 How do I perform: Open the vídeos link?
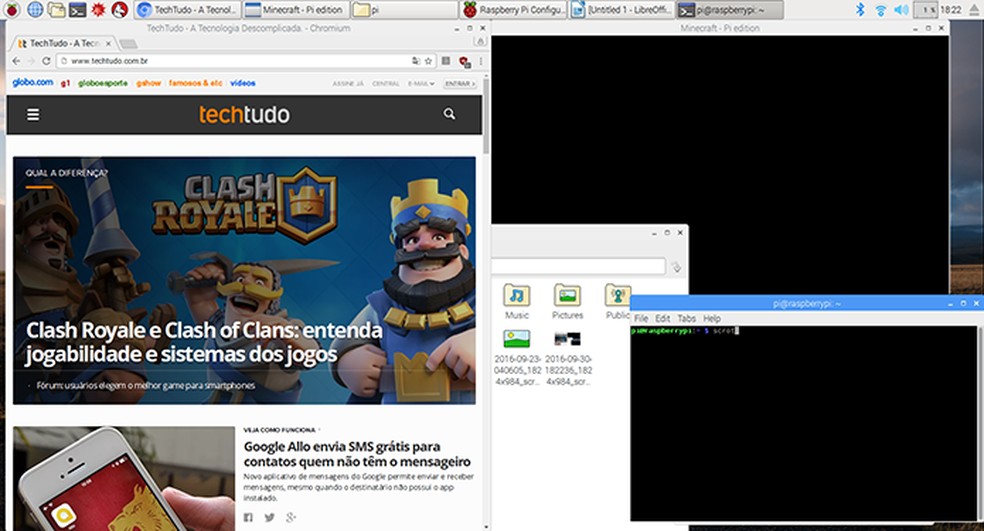coord(243,83)
